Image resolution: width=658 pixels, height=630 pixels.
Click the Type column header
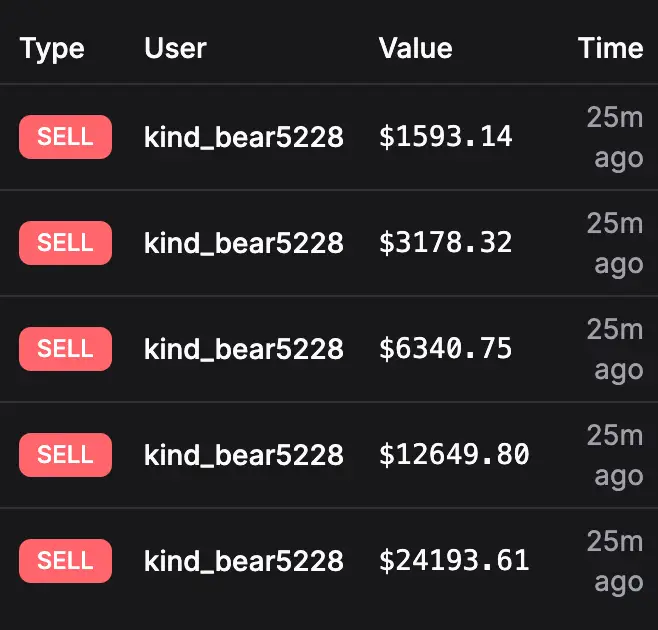(x=52, y=50)
